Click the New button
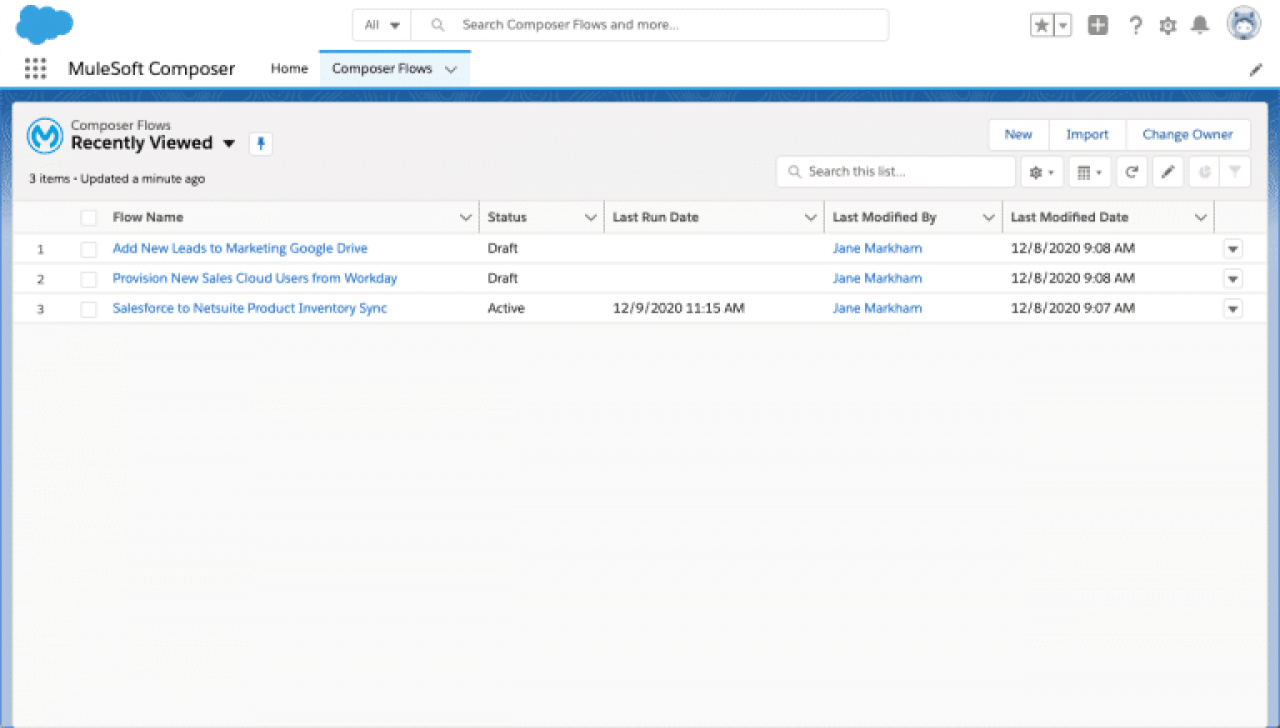Image resolution: width=1280 pixels, height=728 pixels. pos(1018,135)
